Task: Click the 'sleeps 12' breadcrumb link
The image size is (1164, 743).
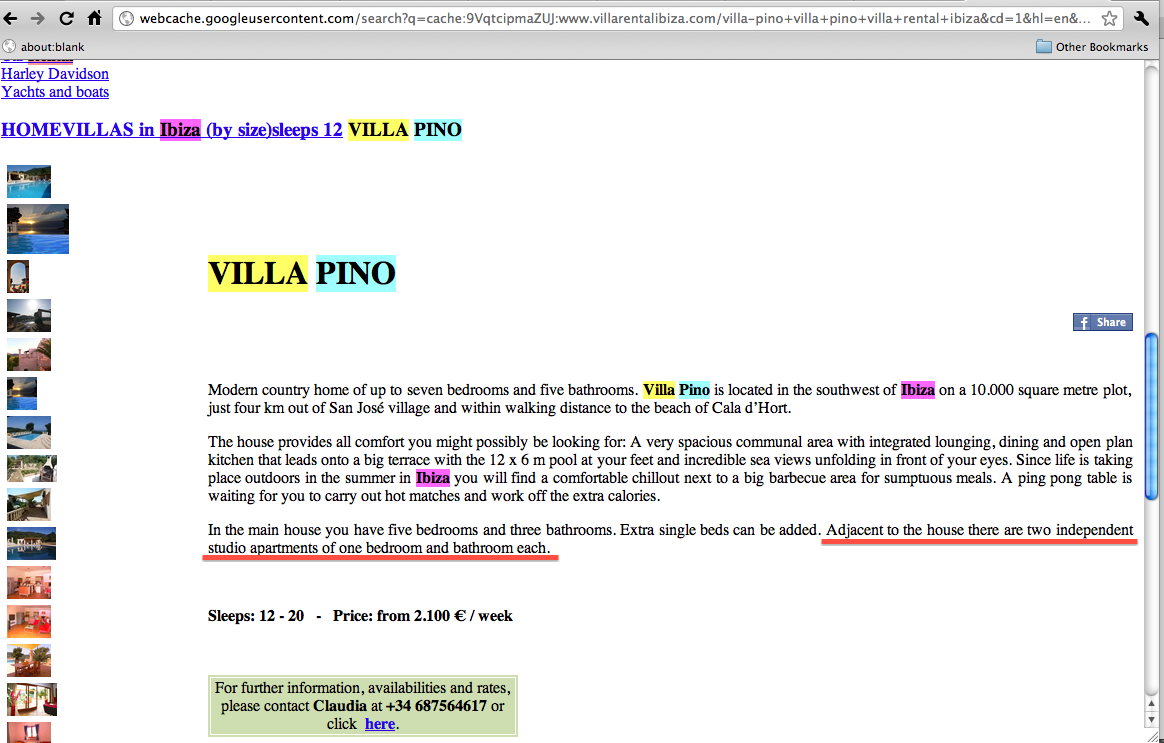Action: 307,130
